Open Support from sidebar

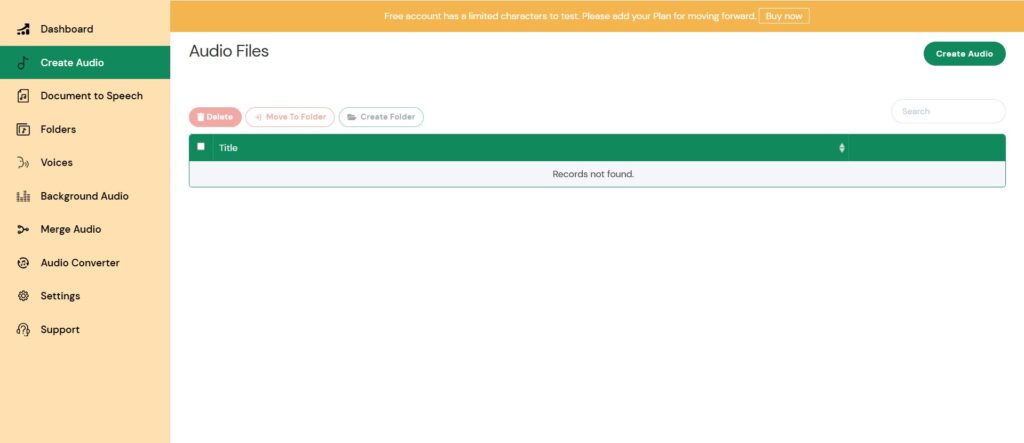(x=85, y=329)
